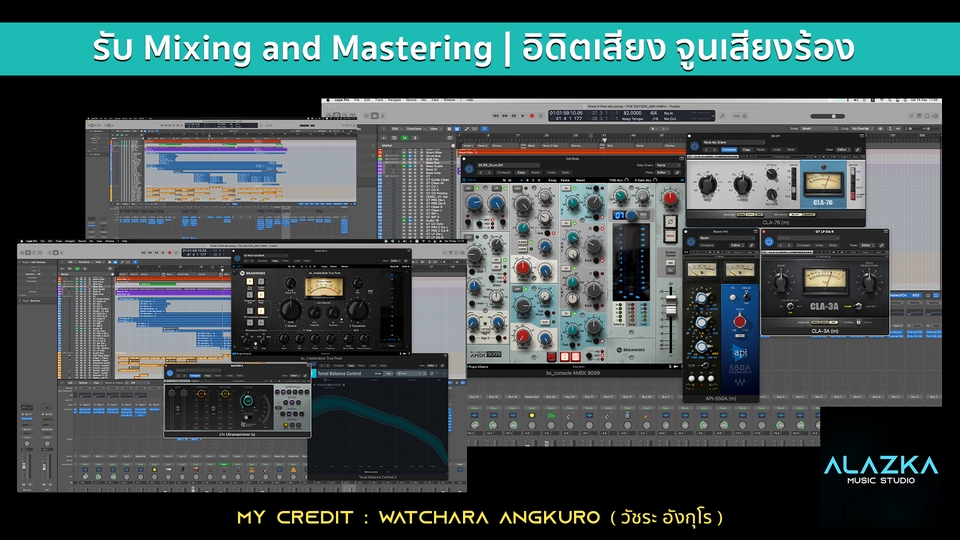This screenshot has width=960, height=540.
Task: Toggle L1+ Ultramaximizer plugin power button
Action: 170,373
